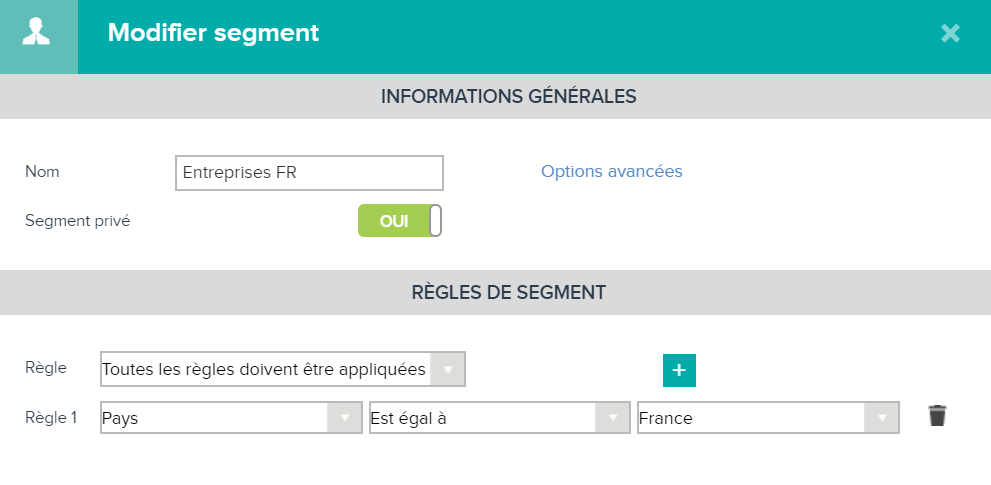Click the white knob of the OUI switch
This screenshot has height=485, width=991.
click(x=435, y=221)
